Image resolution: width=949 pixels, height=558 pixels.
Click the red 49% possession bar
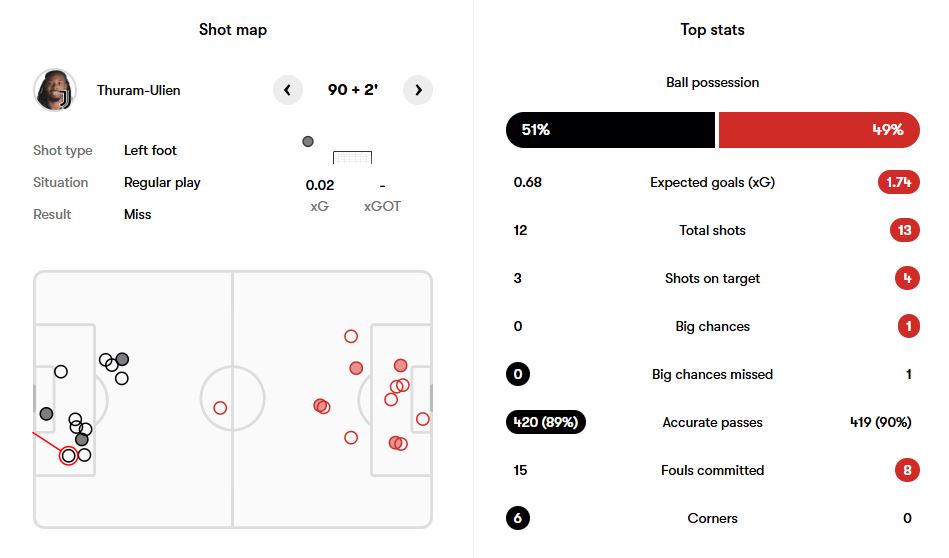tap(818, 130)
